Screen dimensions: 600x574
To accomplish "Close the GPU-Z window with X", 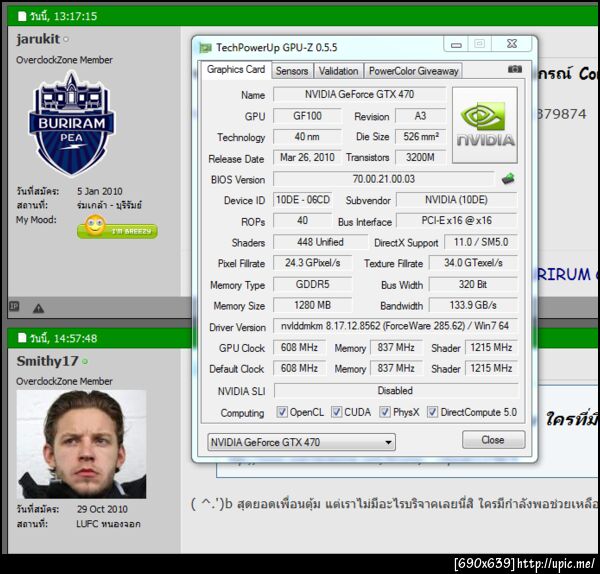I will tap(512, 44).
